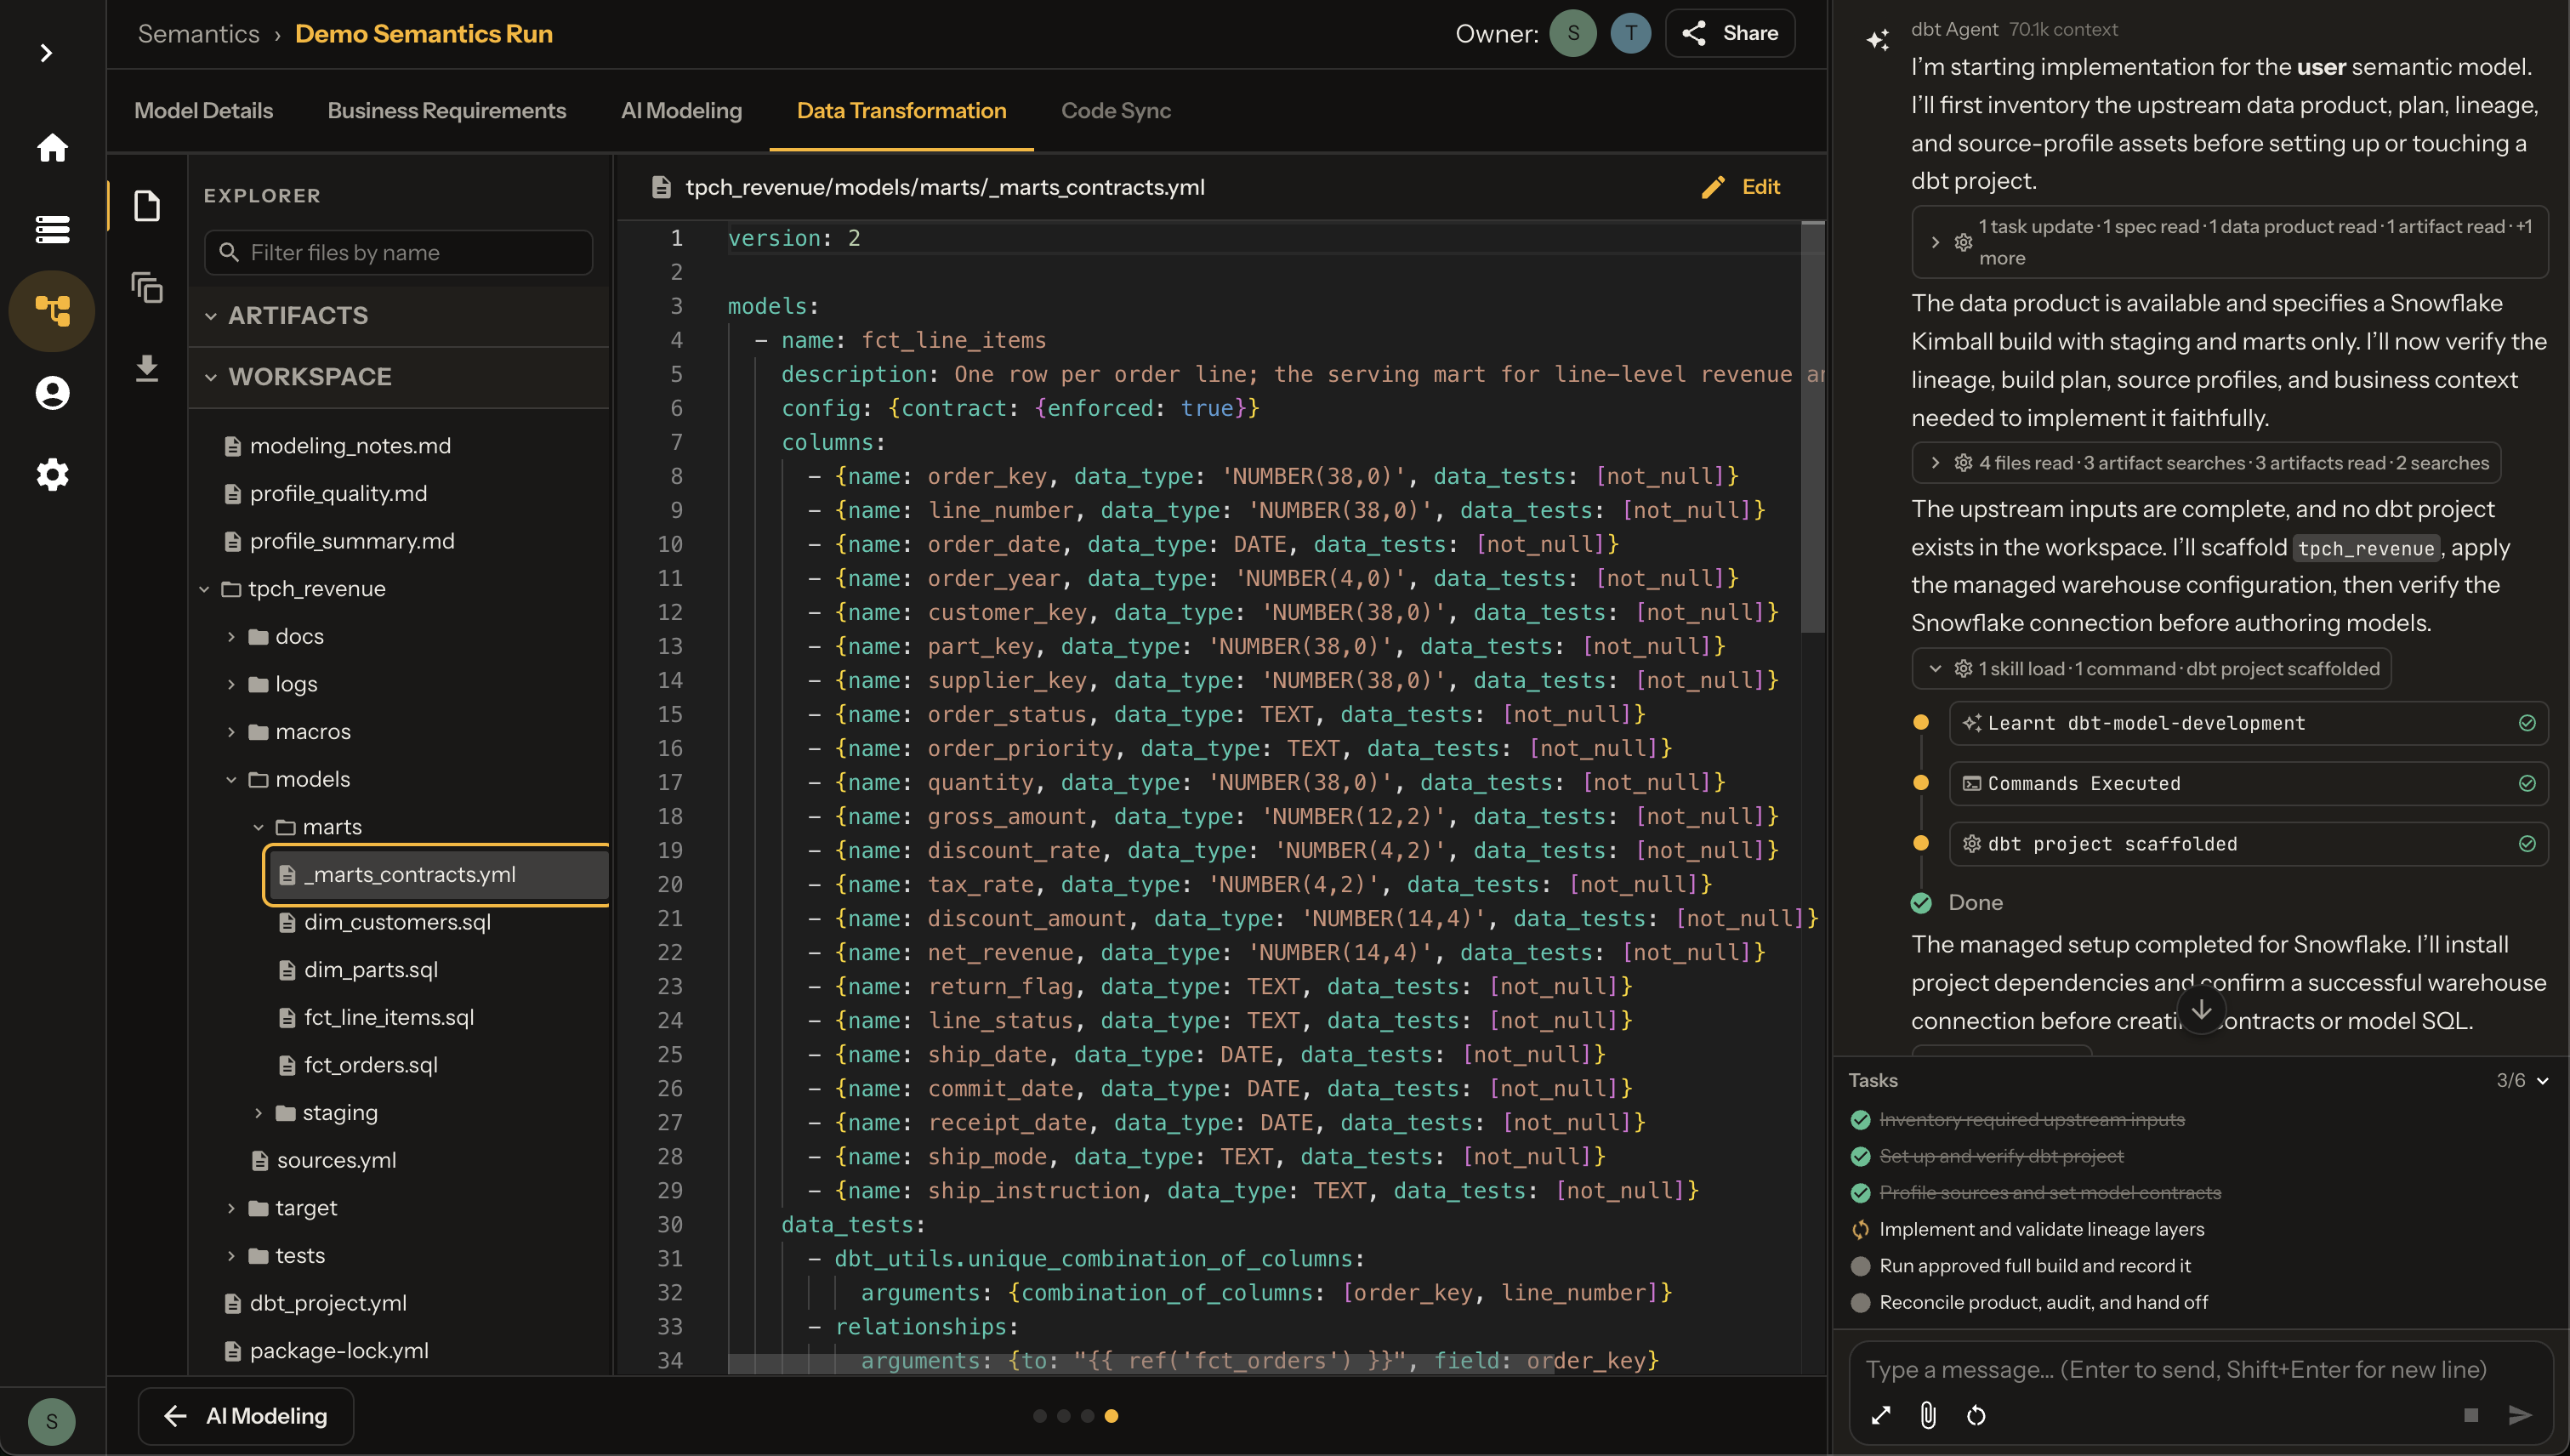Expand the left navigation sidebar chevron
Viewport: 2570px width, 1456px height.
tap(46, 52)
